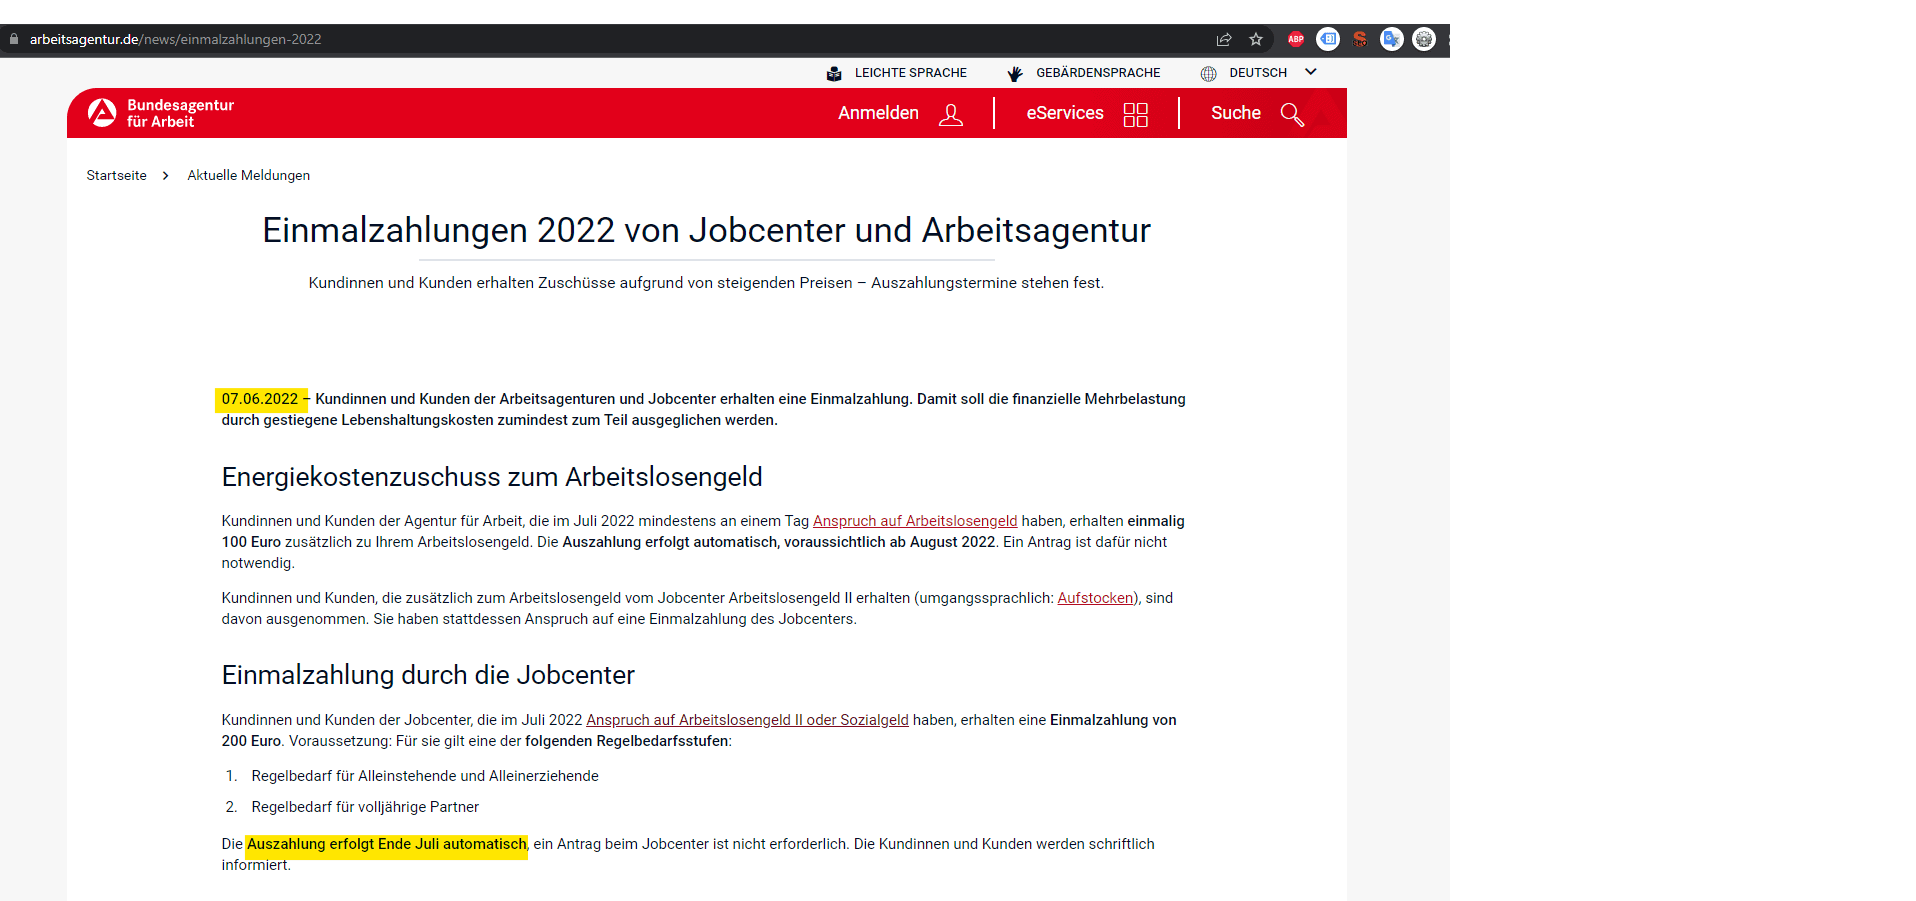Open the Google Translate extension
1916x901 pixels.
tap(1392, 39)
